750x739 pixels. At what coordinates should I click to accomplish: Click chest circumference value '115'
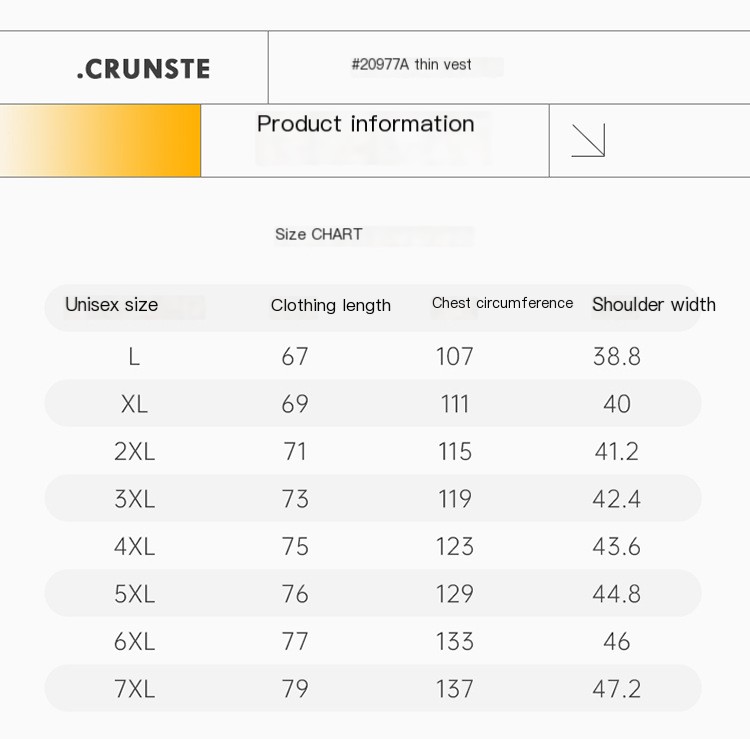pos(455,452)
